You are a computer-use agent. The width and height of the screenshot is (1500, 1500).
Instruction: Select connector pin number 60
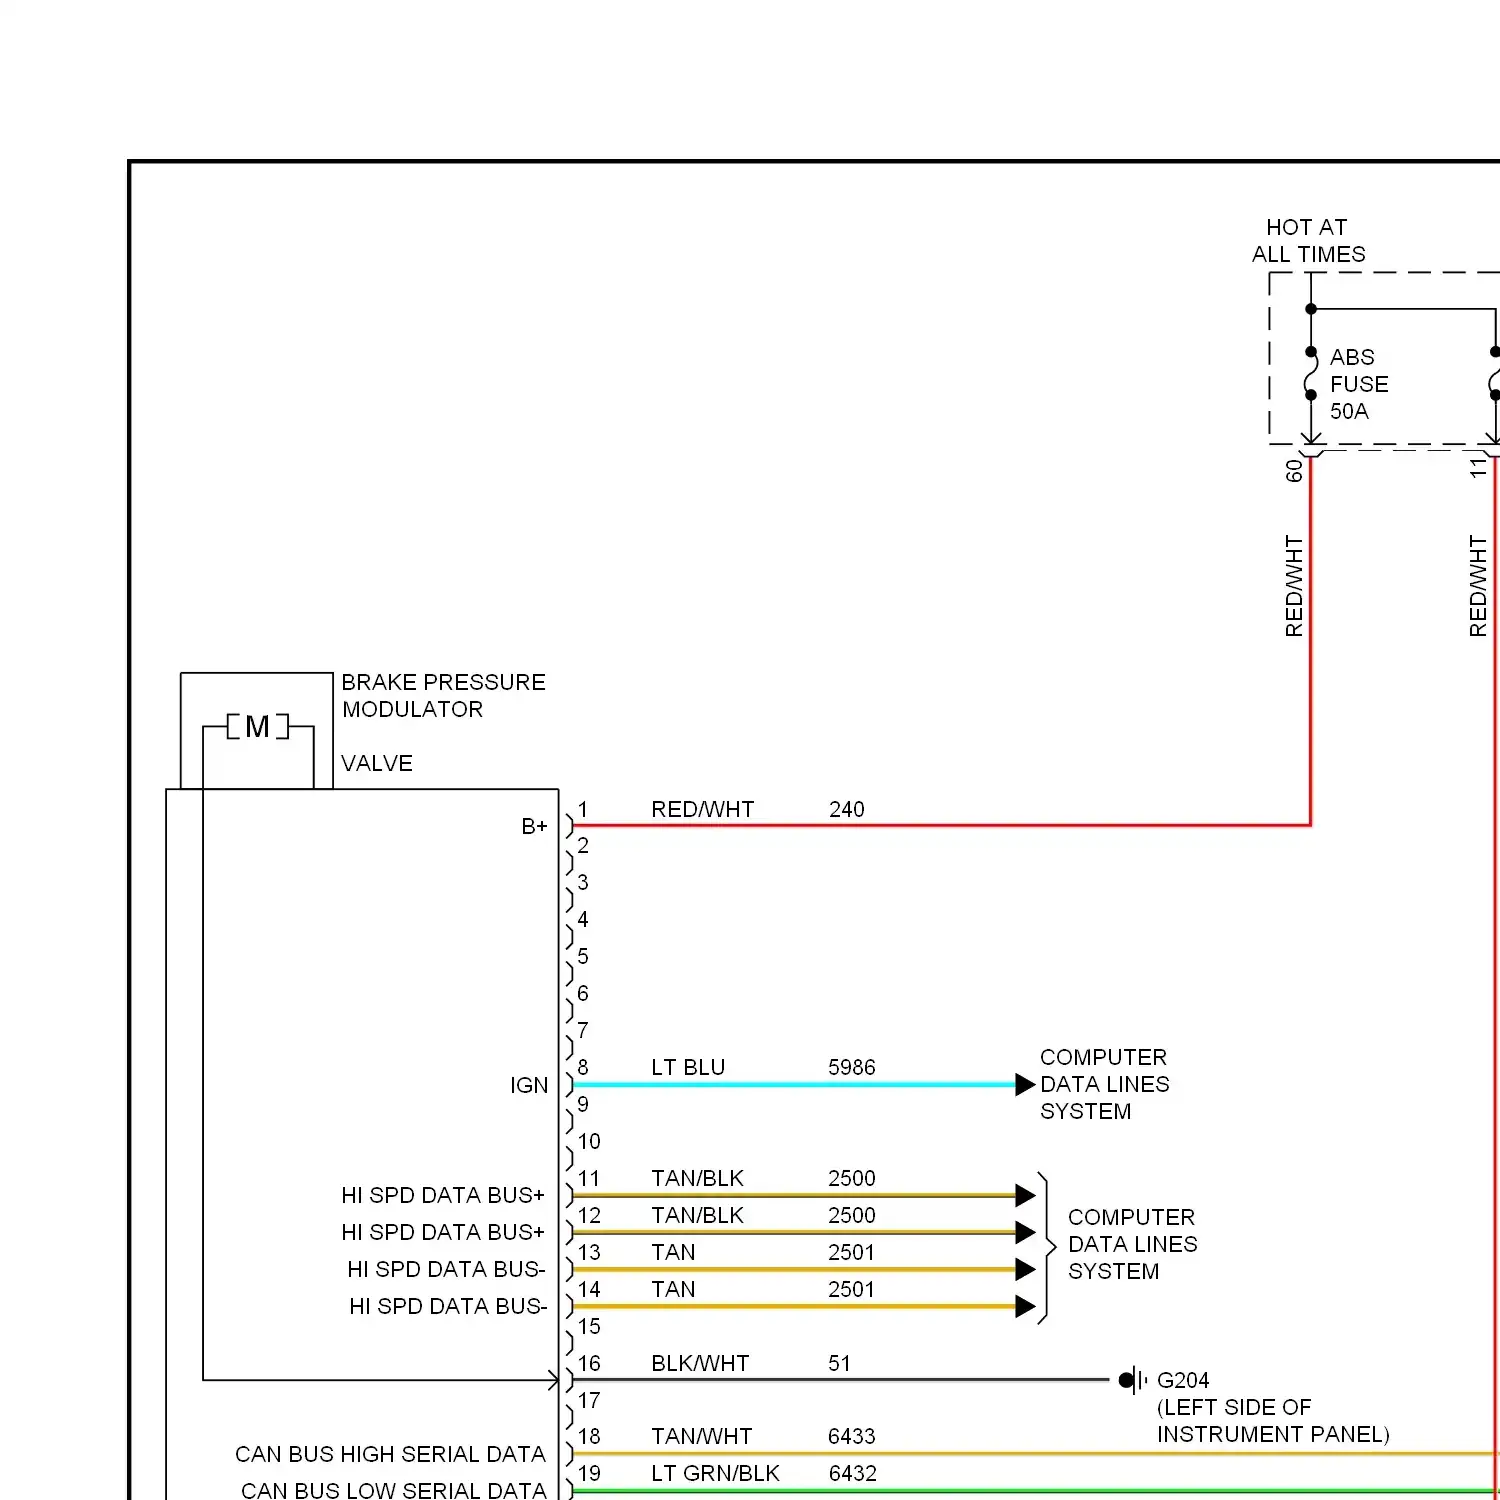1294,470
